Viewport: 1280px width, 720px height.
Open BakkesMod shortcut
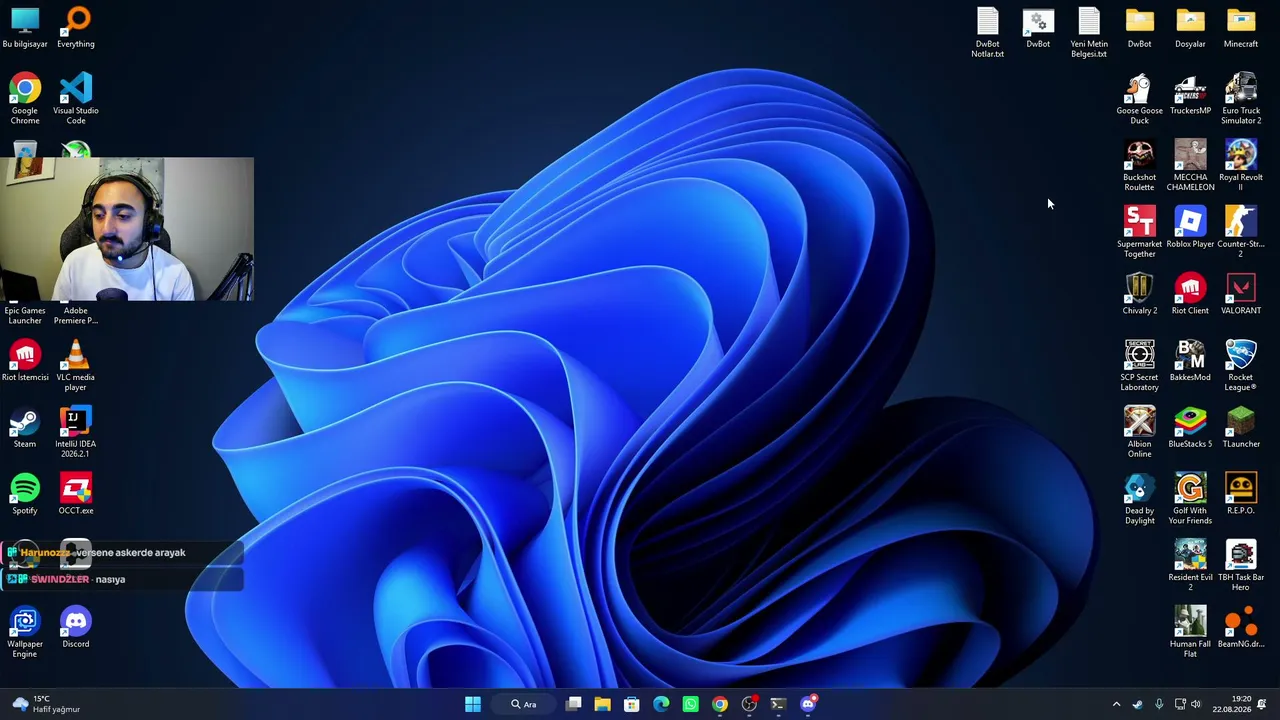tap(1190, 360)
